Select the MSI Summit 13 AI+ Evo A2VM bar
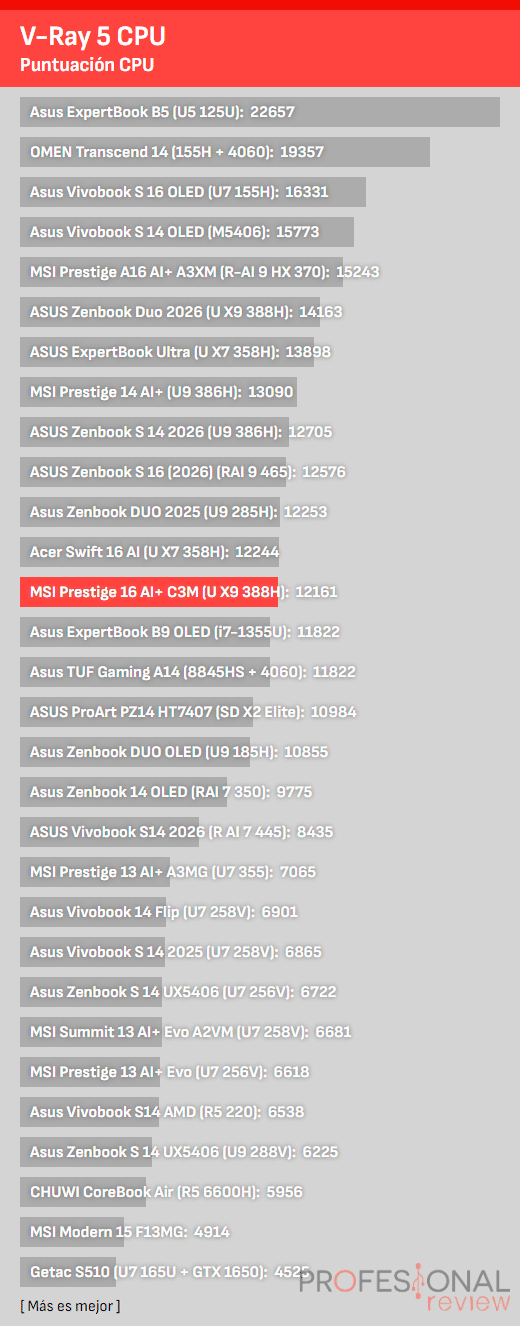The width and height of the screenshot is (520, 1326). coord(91,1032)
